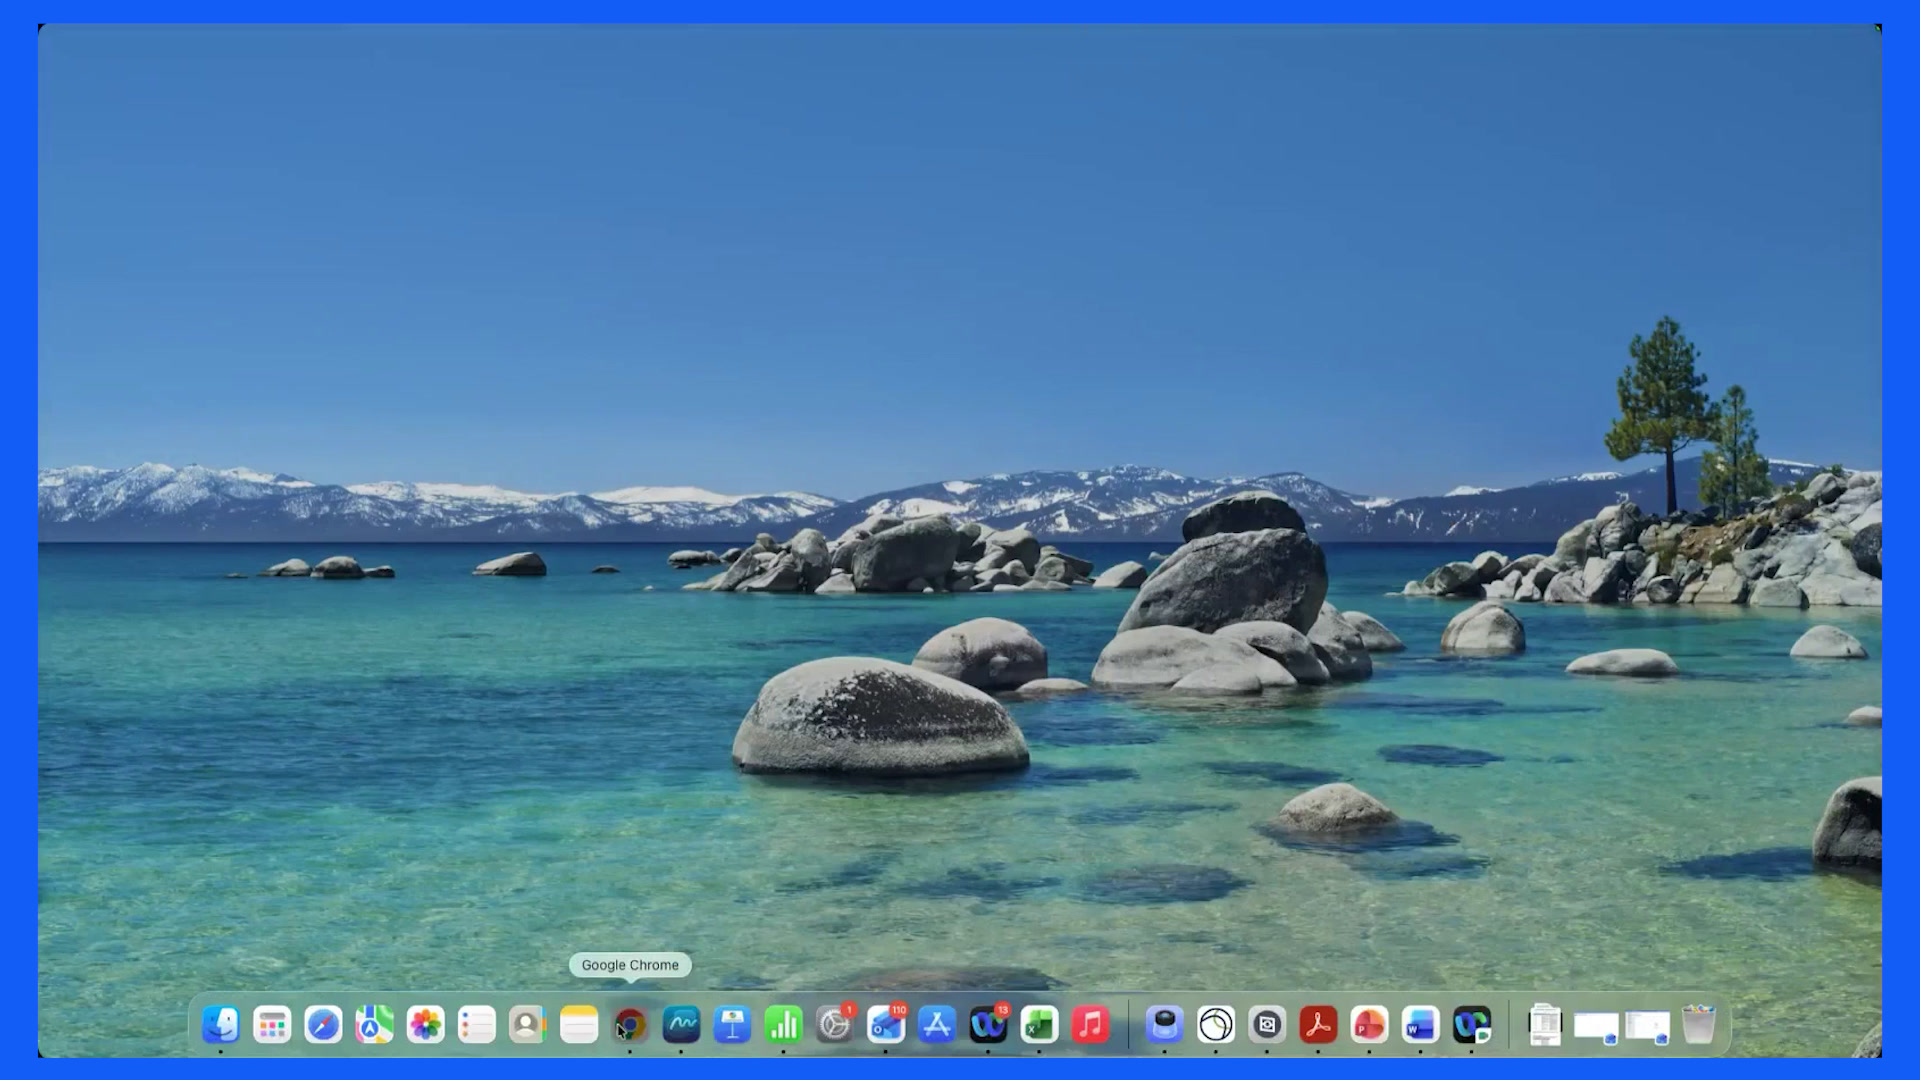Launch Photos from the Dock
This screenshot has width=1920, height=1080.
pos(425,1025)
